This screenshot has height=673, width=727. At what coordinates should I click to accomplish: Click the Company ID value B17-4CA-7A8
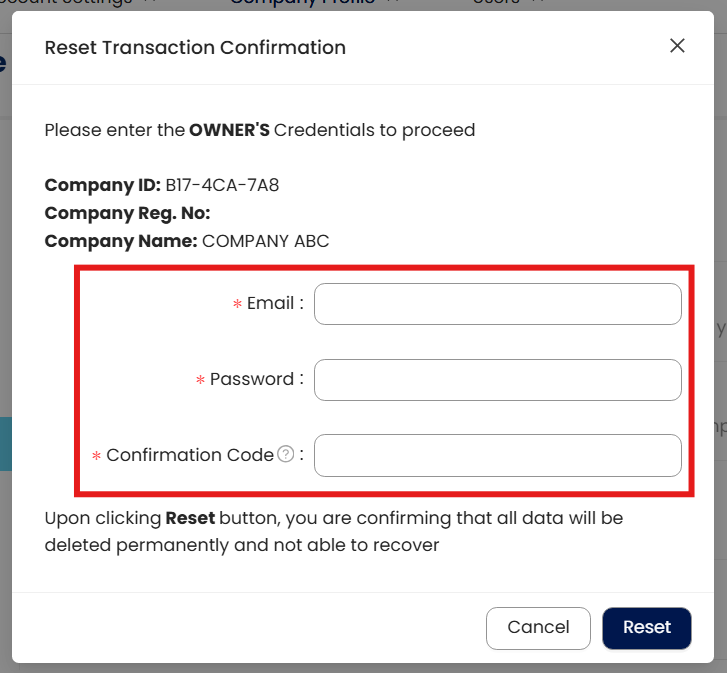pos(222,185)
